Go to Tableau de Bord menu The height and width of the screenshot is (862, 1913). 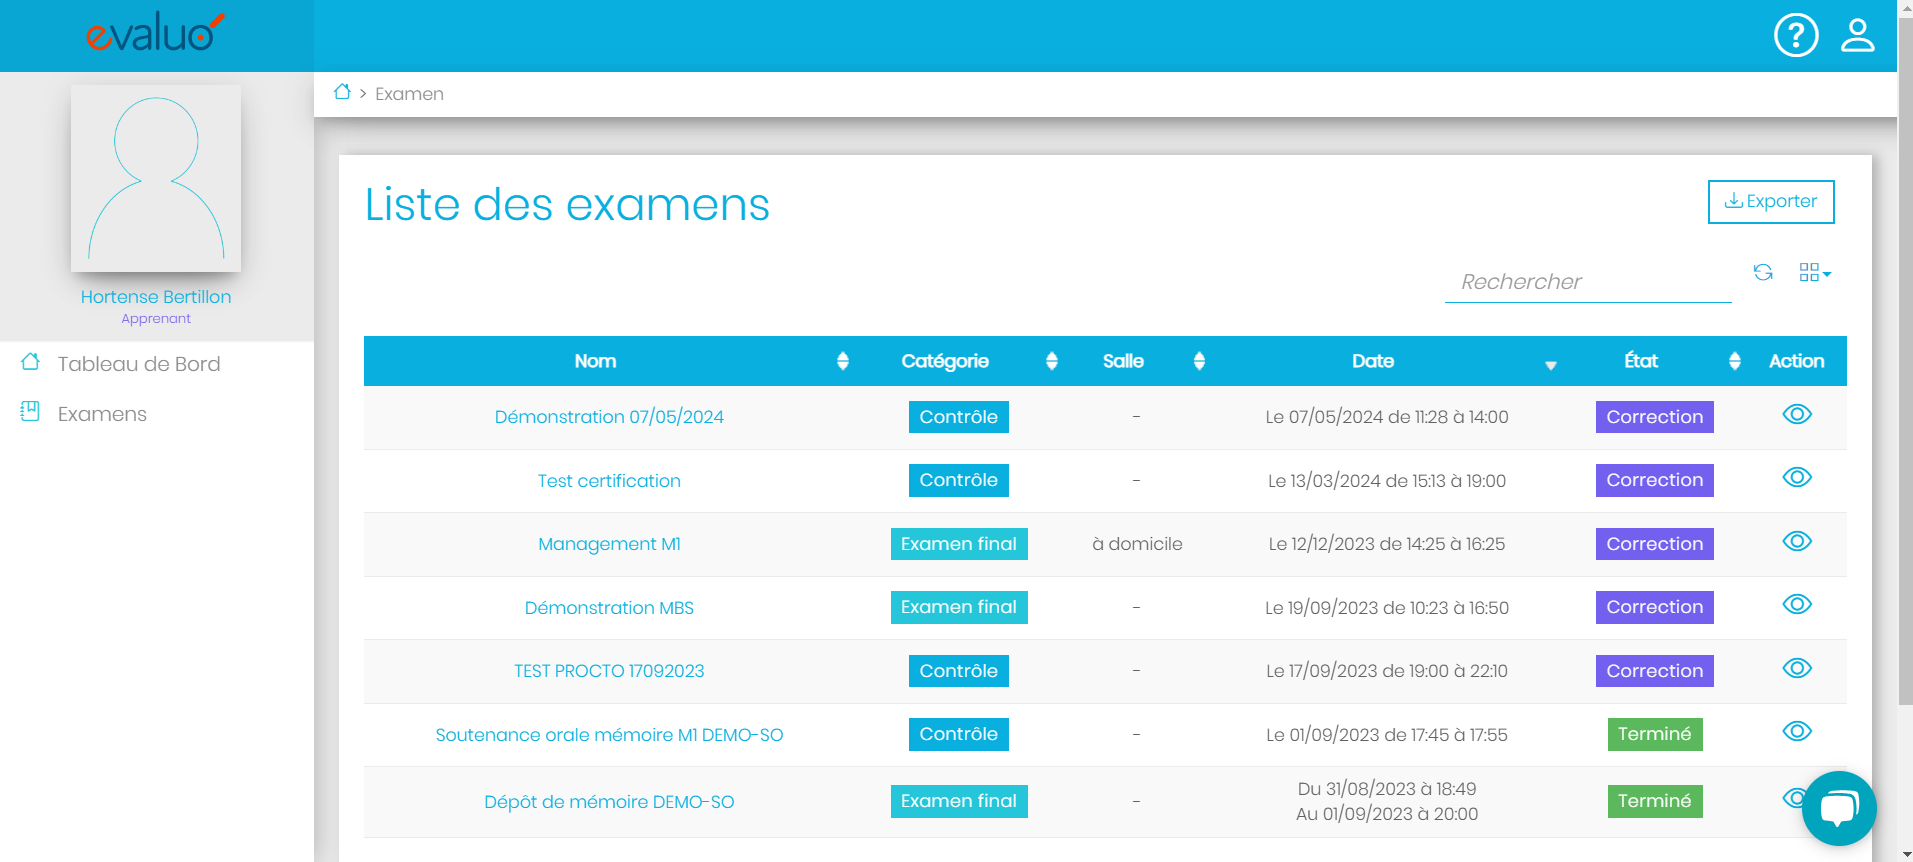click(138, 364)
